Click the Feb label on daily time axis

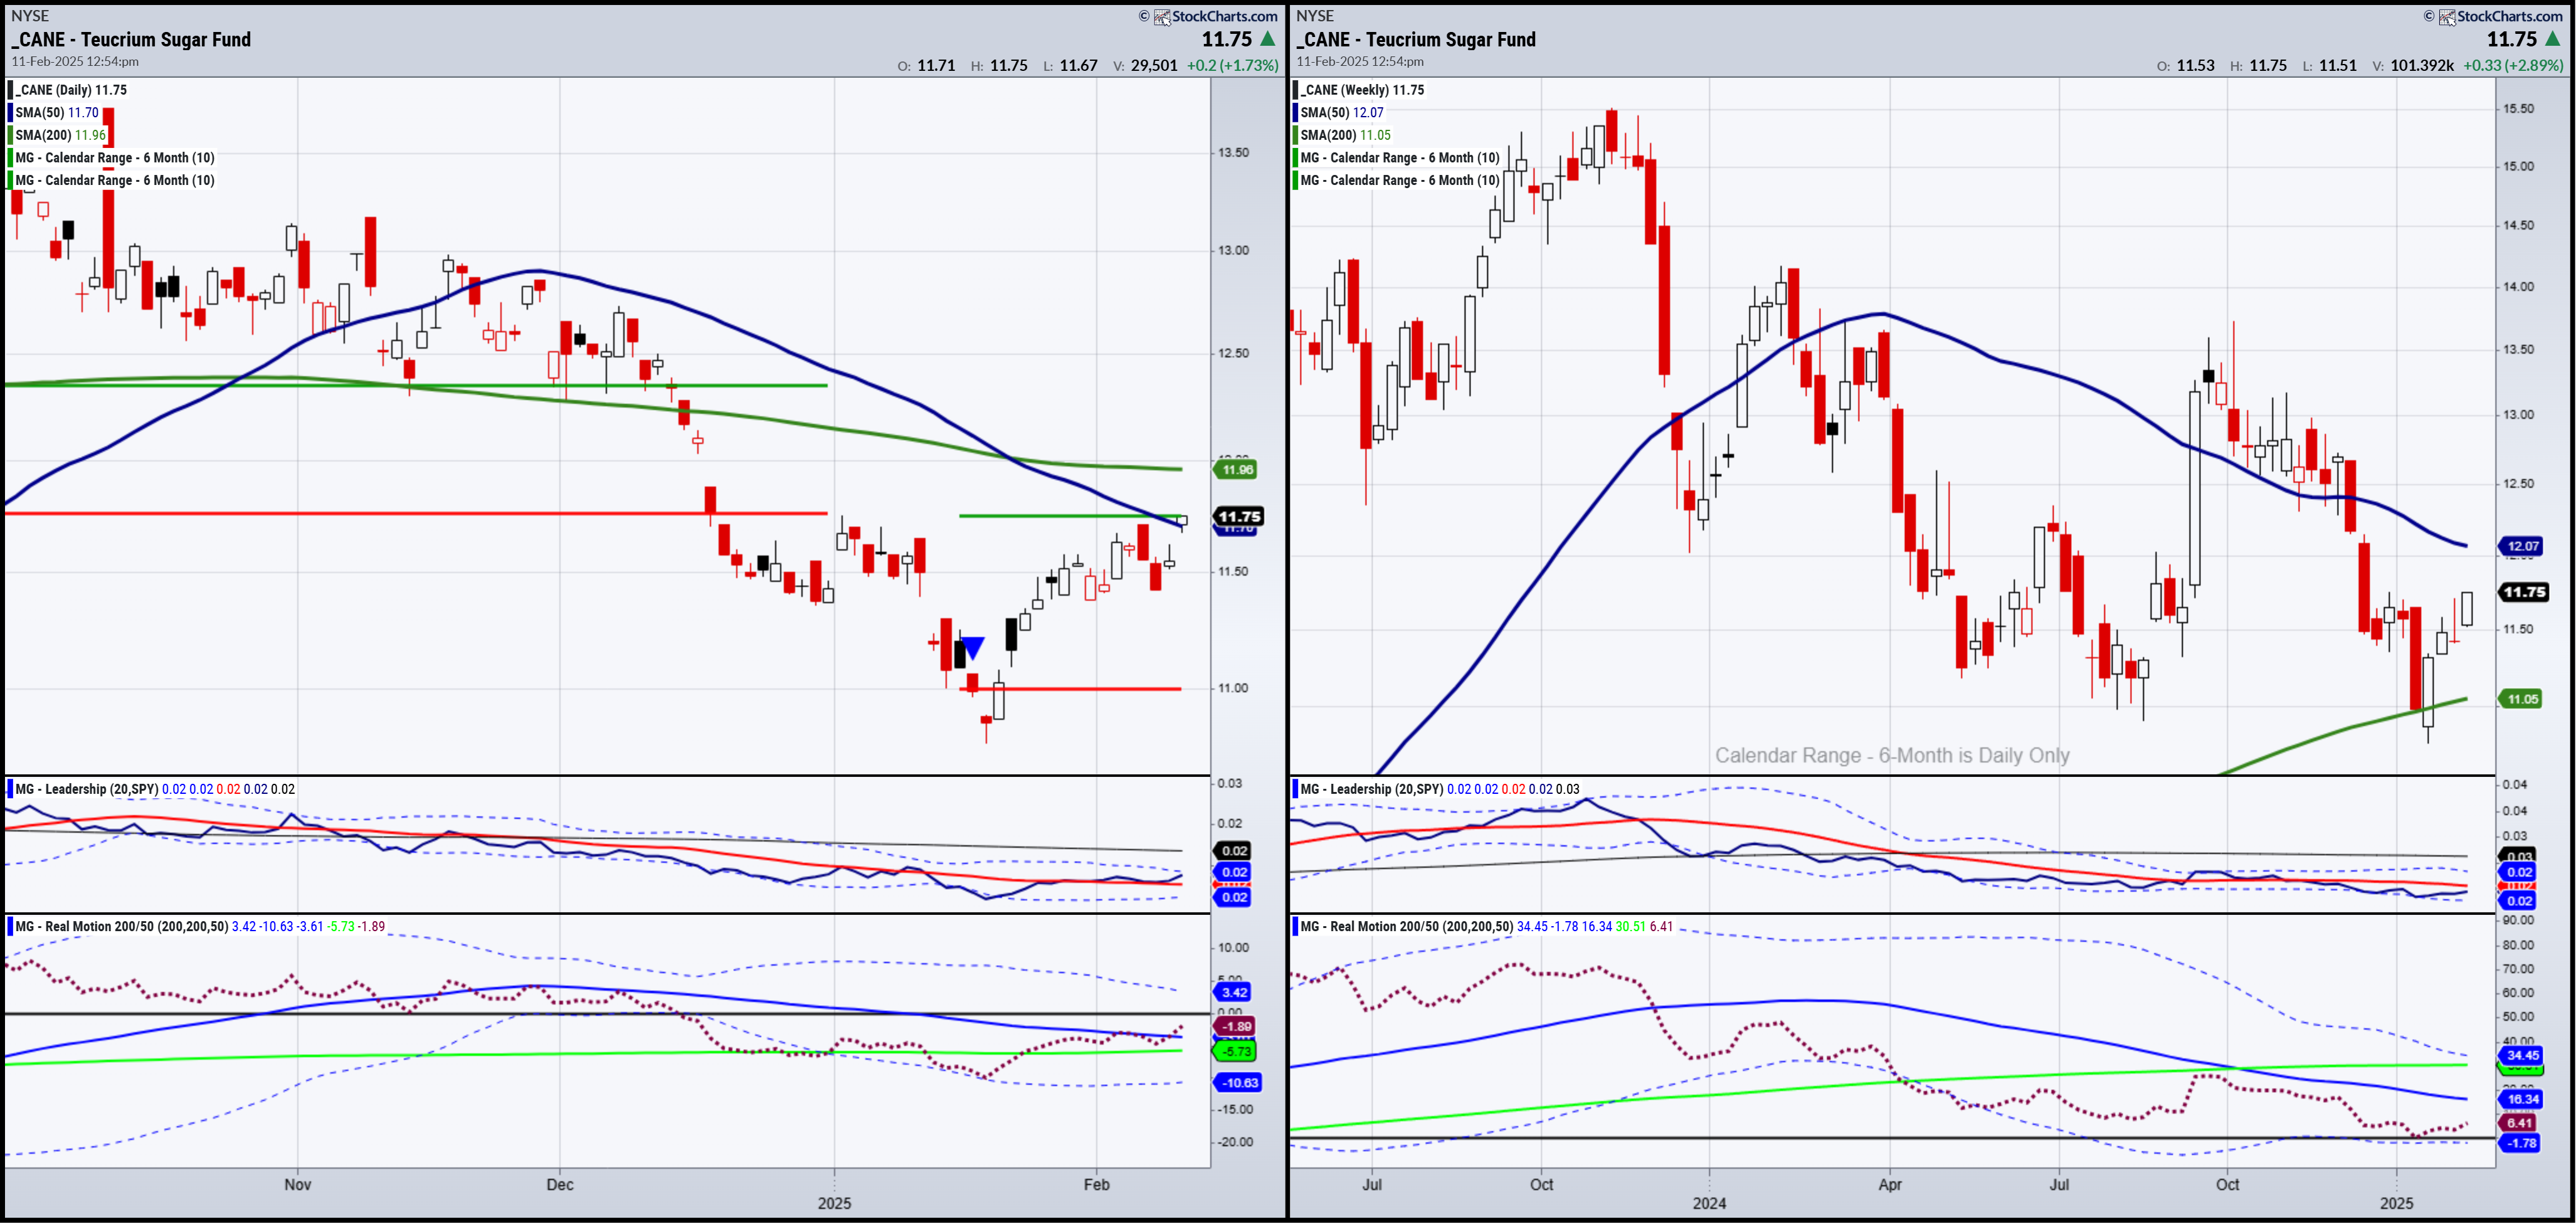tap(1097, 1185)
